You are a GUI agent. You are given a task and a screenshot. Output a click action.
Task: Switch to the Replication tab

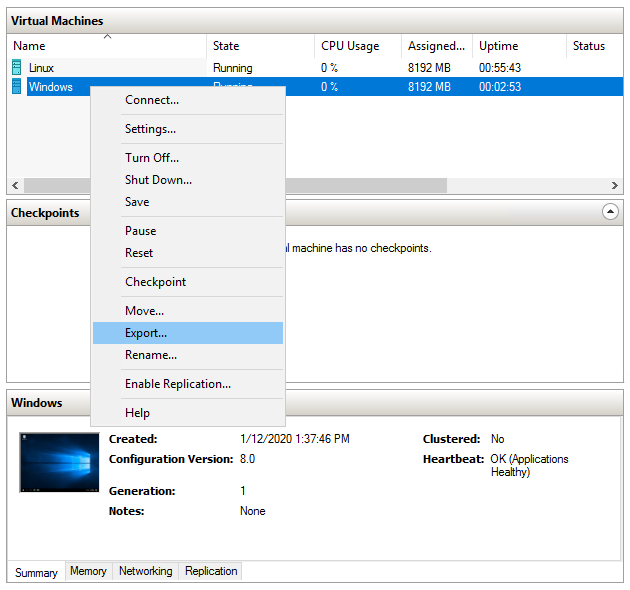[211, 571]
